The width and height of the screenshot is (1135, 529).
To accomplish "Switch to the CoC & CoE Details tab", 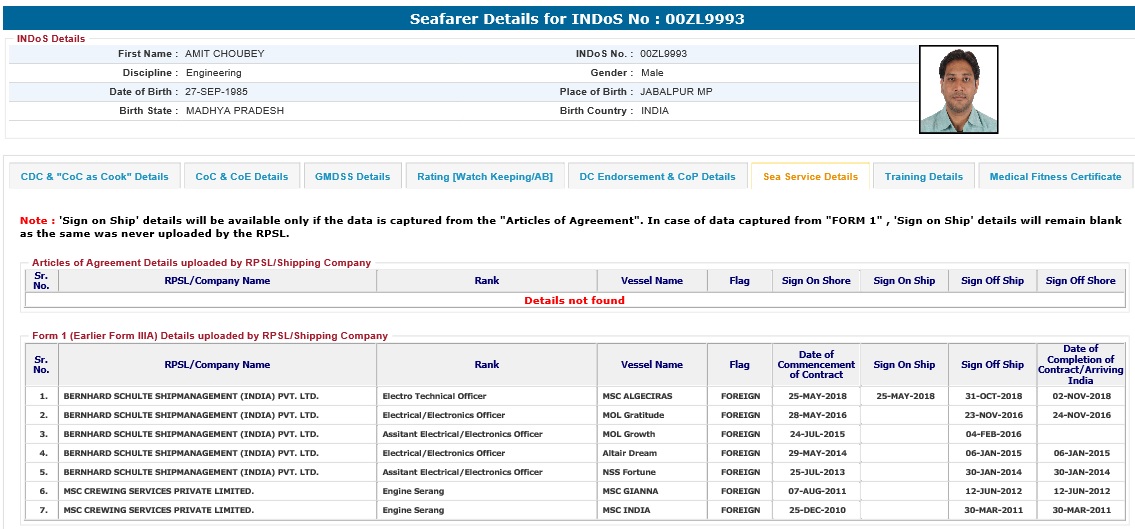I will click(x=242, y=176).
